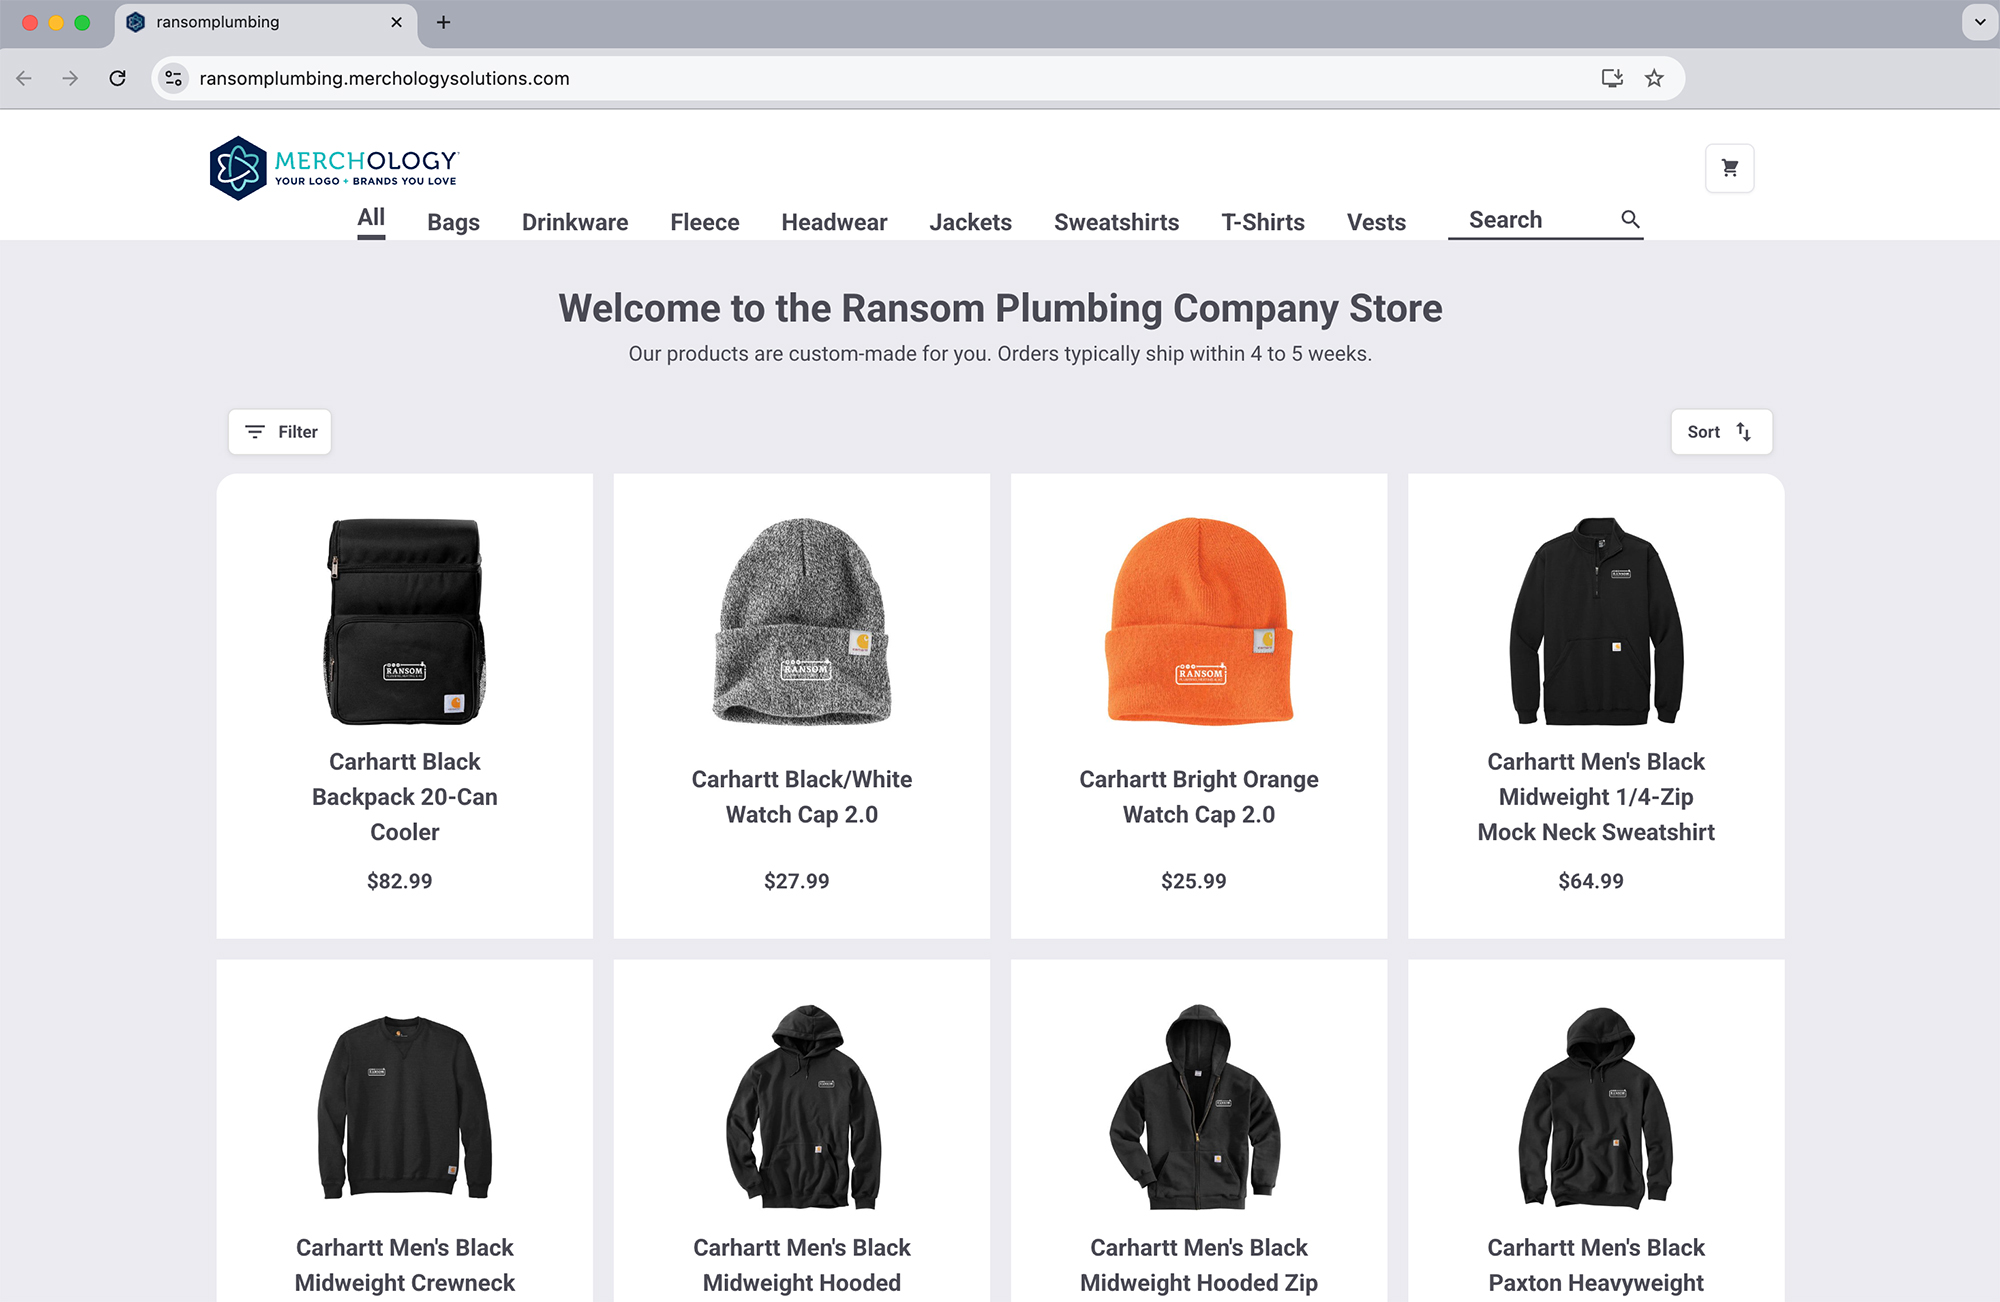Screen dimensions: 2000x1302
Task: Click the Black/White Watch Cap image
Action: pos(802,621)
